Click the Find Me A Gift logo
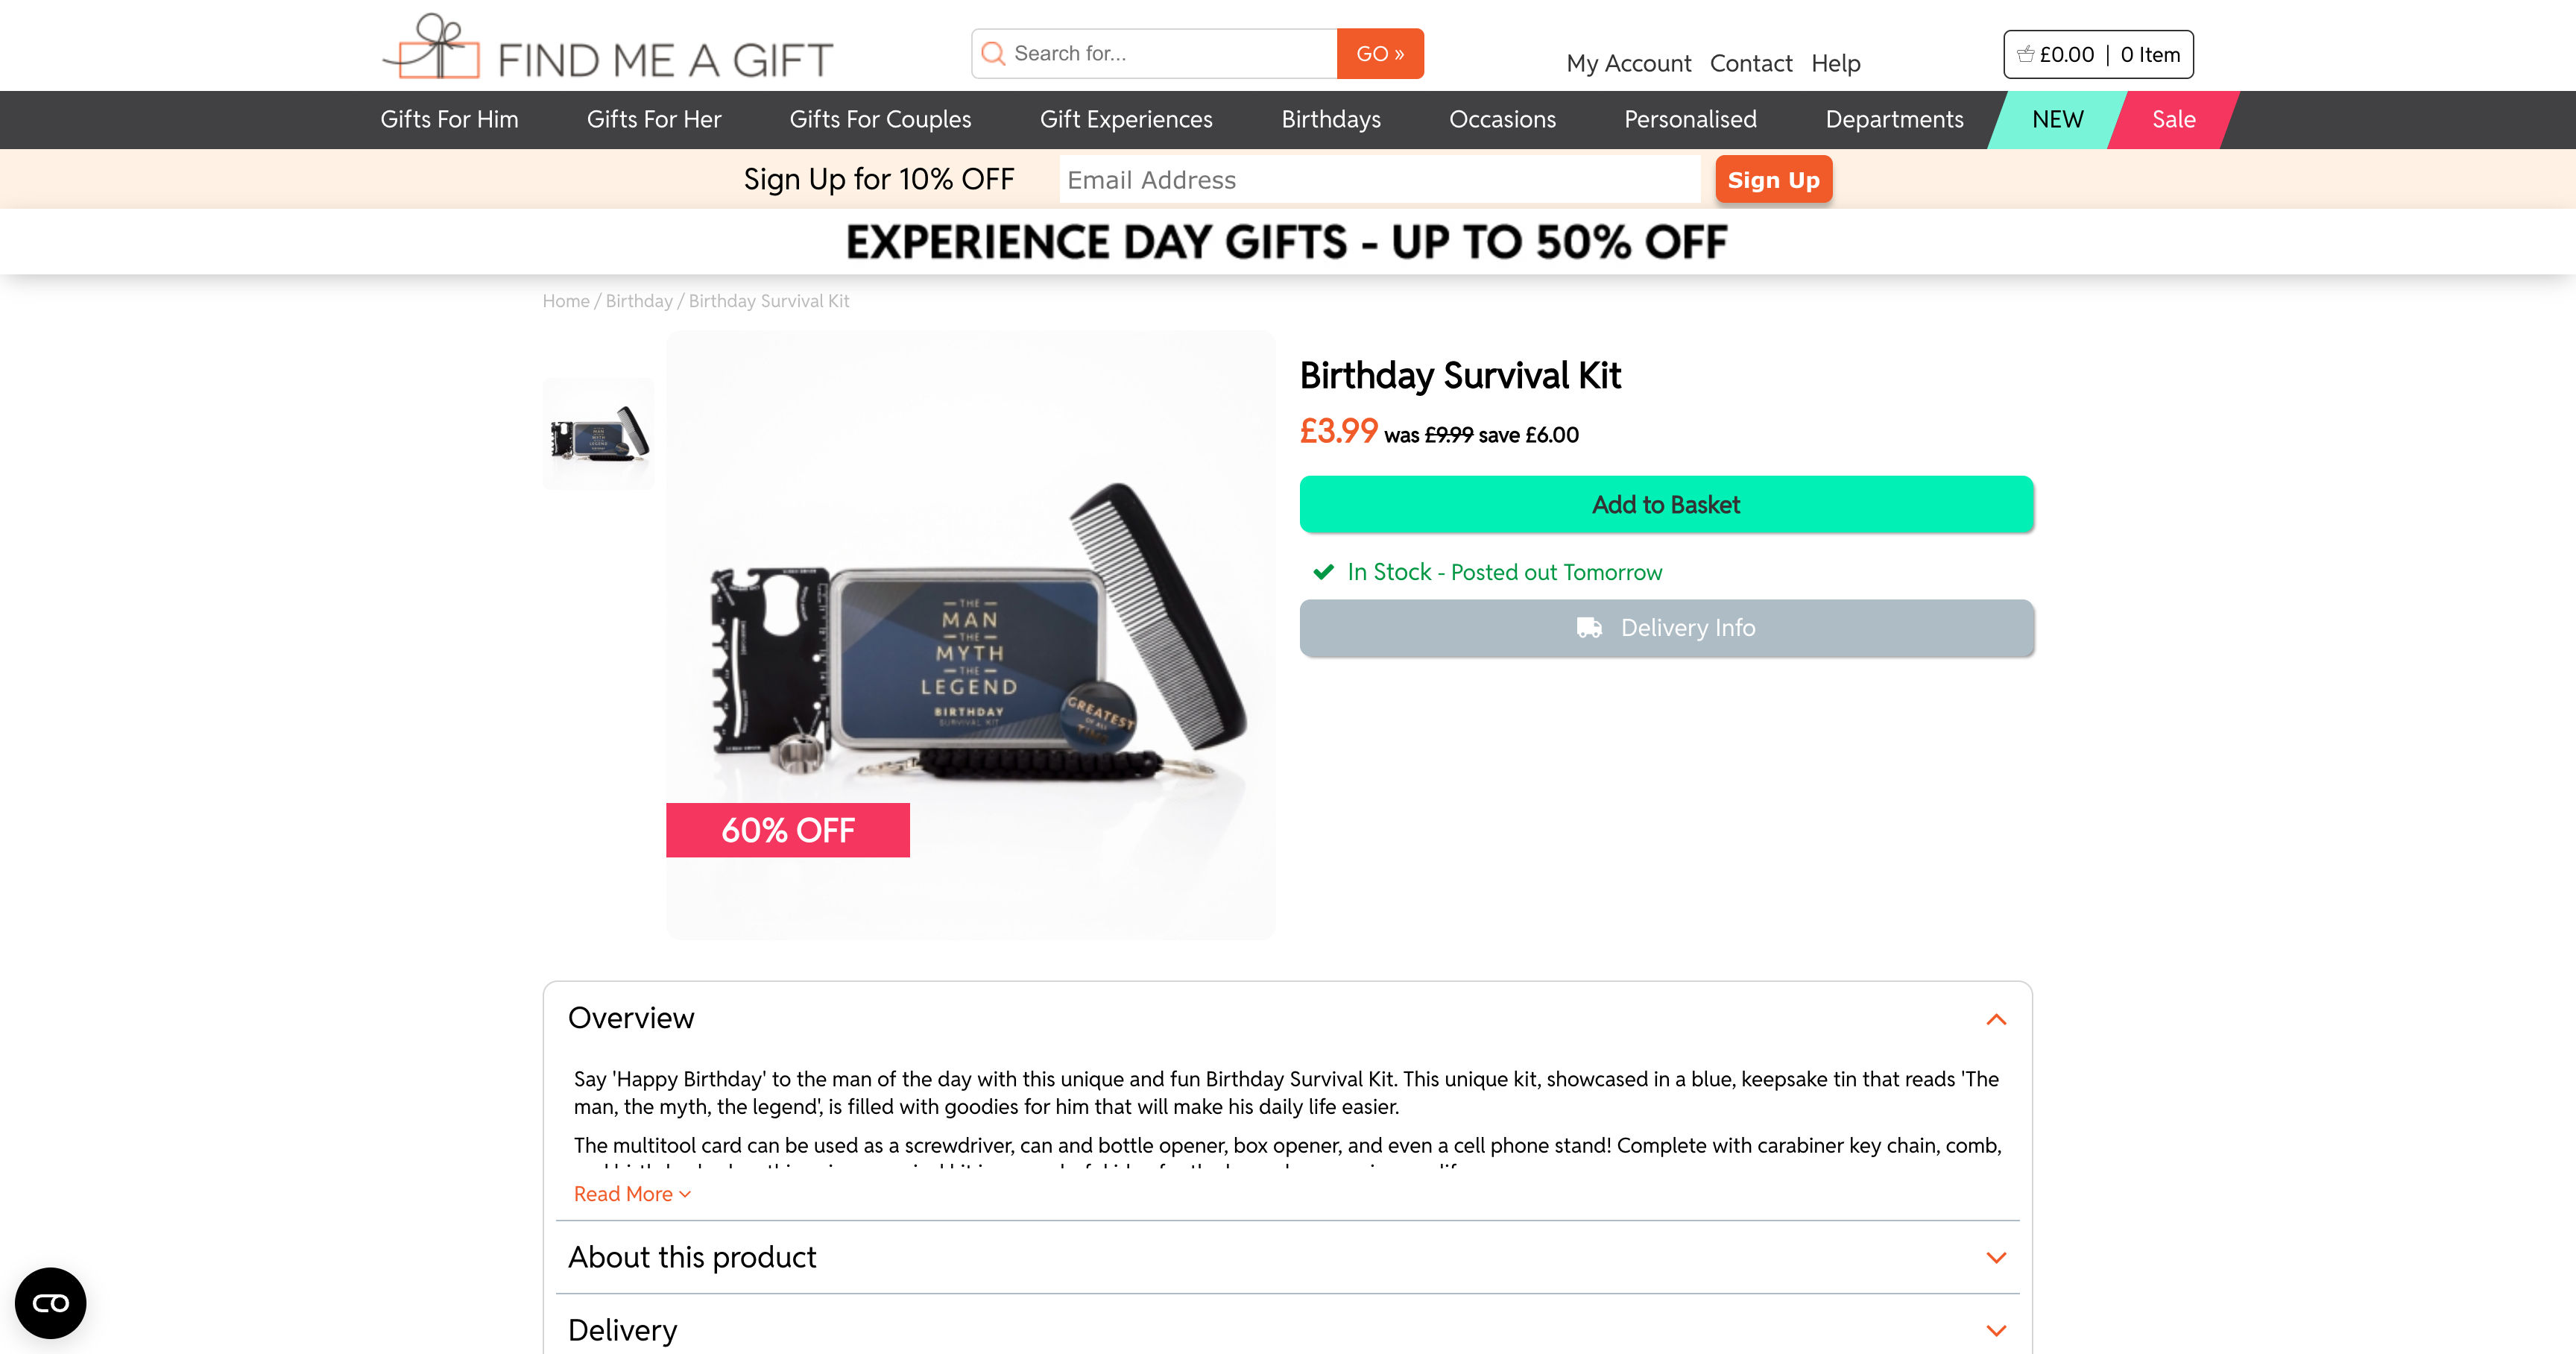 tap(608, 48)
